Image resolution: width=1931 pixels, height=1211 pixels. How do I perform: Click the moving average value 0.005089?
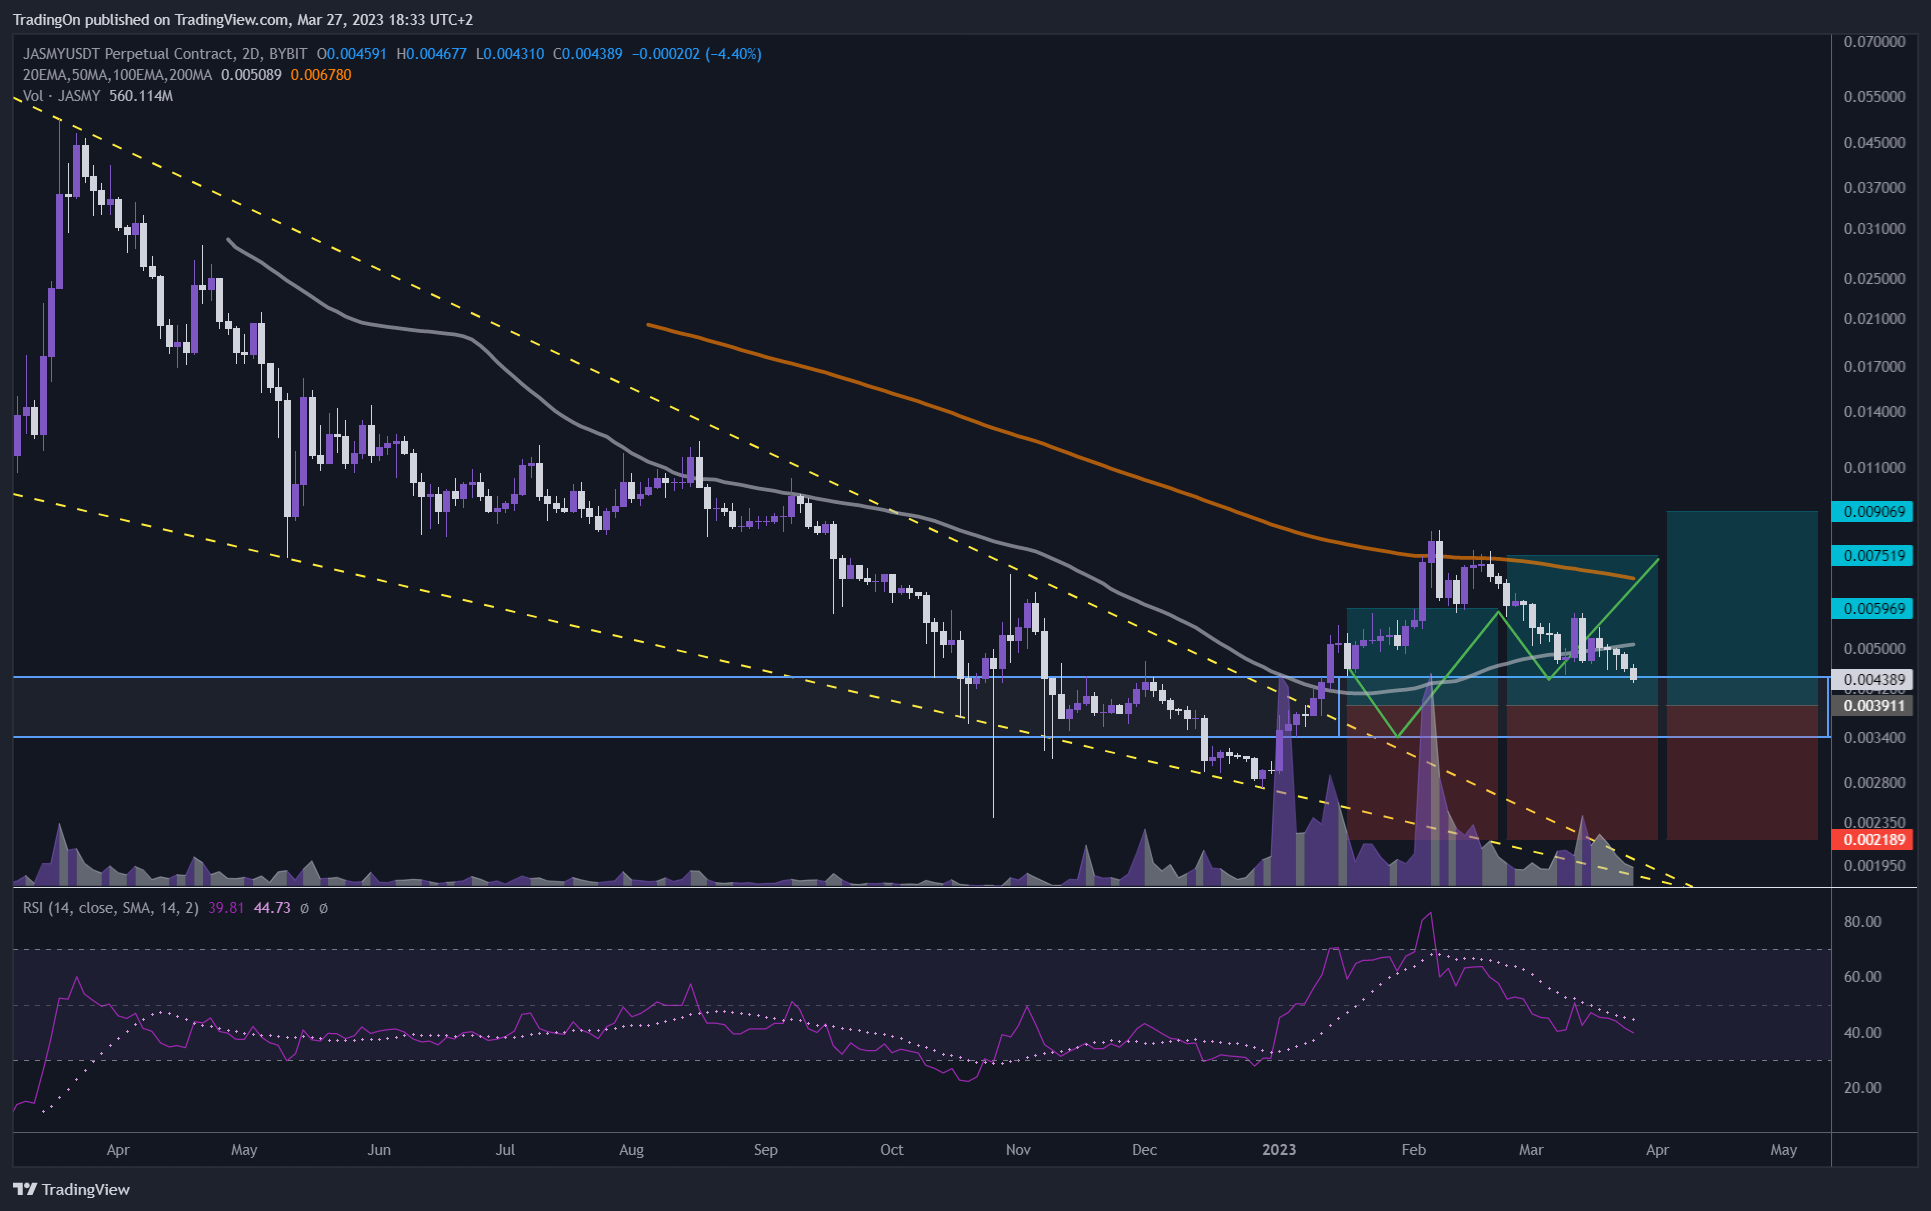coord(251,75)
